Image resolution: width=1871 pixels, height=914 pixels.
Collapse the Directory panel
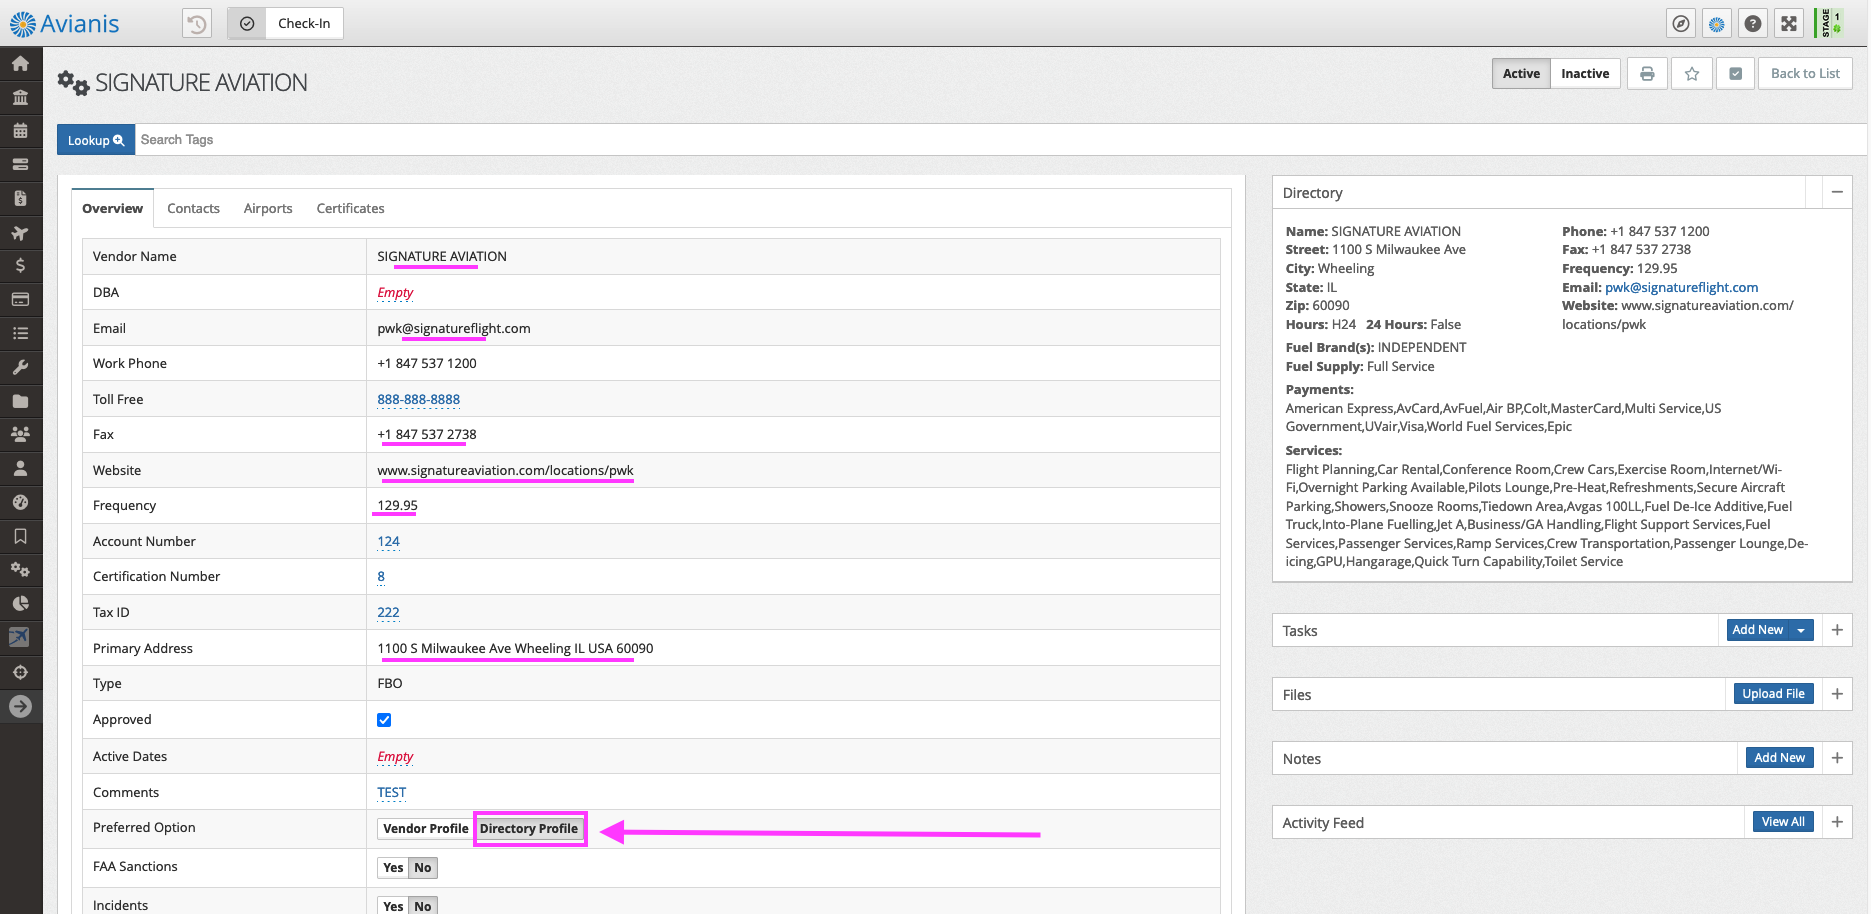[1837, 192]
